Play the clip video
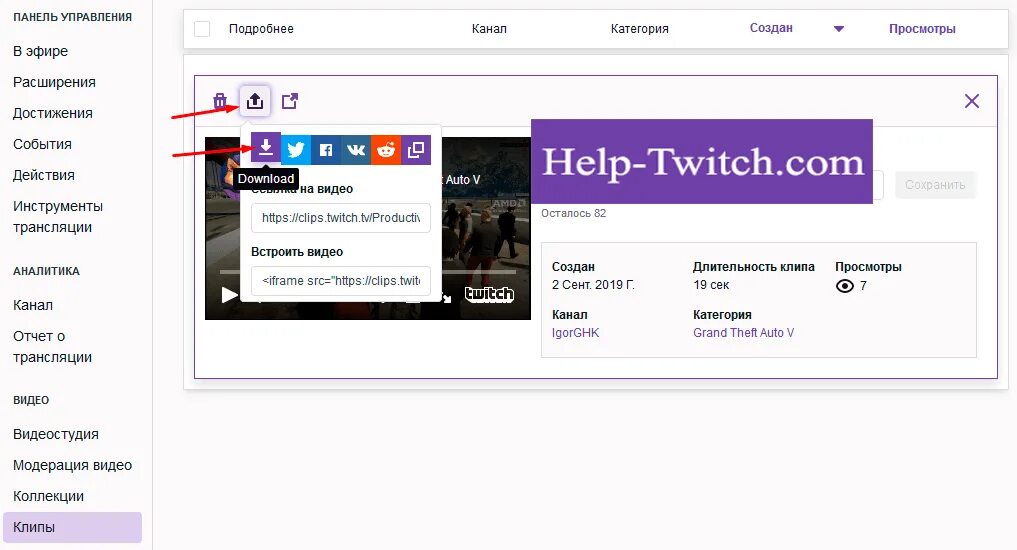 [229, 295]
